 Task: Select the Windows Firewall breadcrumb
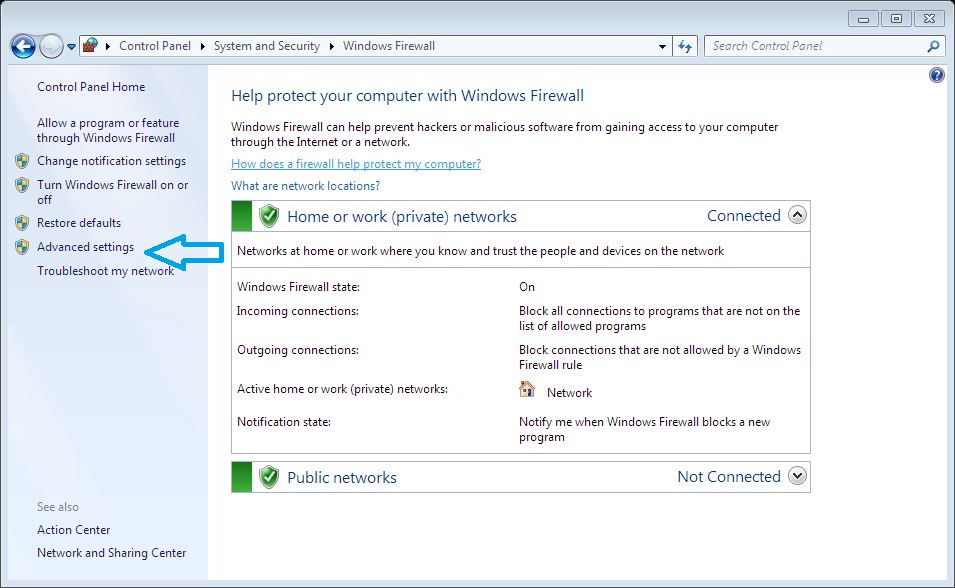pos(389,46)
